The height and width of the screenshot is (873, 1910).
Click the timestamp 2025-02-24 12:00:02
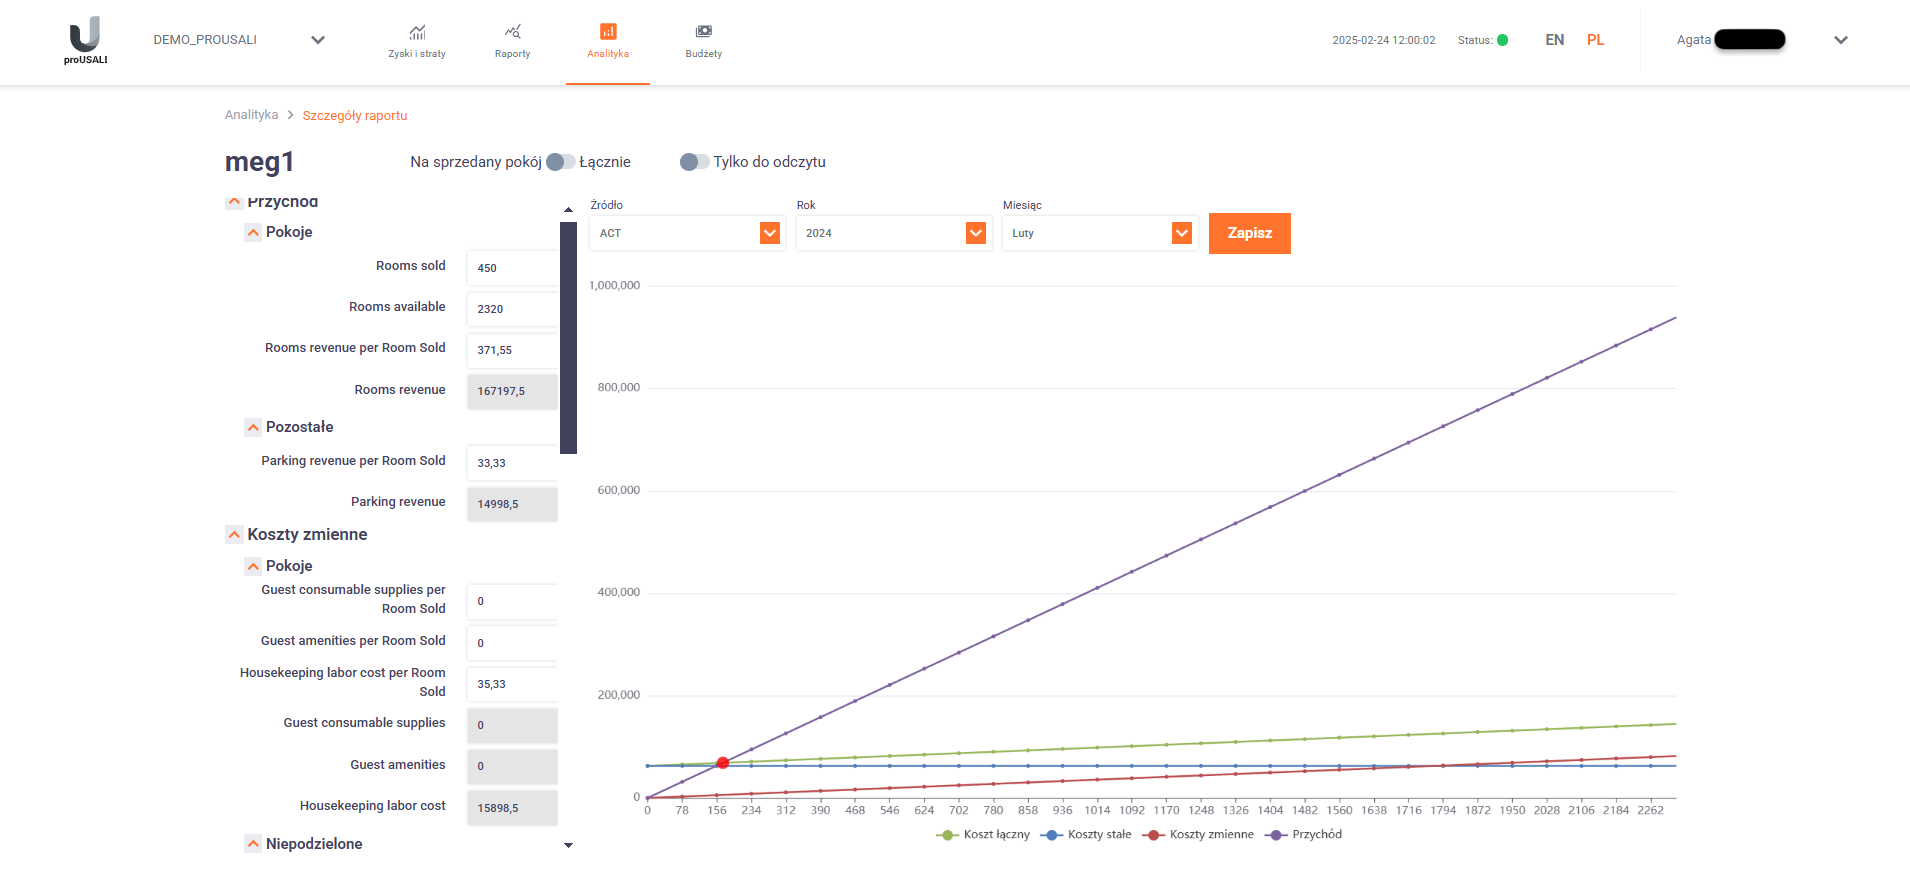pyautogui.click(x=1383, y=40)
